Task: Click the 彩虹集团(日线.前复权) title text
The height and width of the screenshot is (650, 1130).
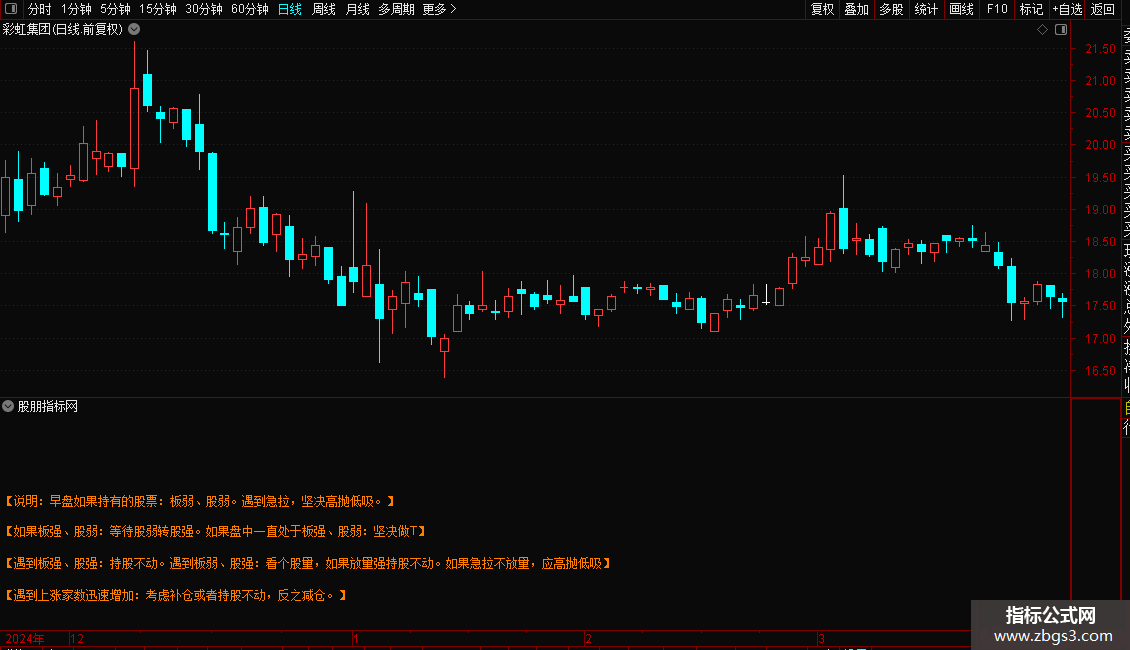Action: tap(63, 30)
